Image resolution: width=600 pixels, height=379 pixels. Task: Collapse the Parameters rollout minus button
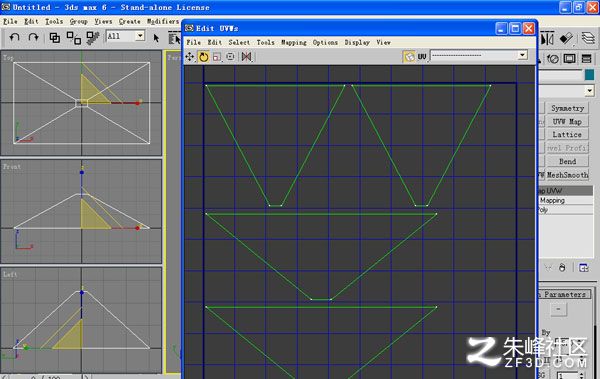click(x=558, y=309)
